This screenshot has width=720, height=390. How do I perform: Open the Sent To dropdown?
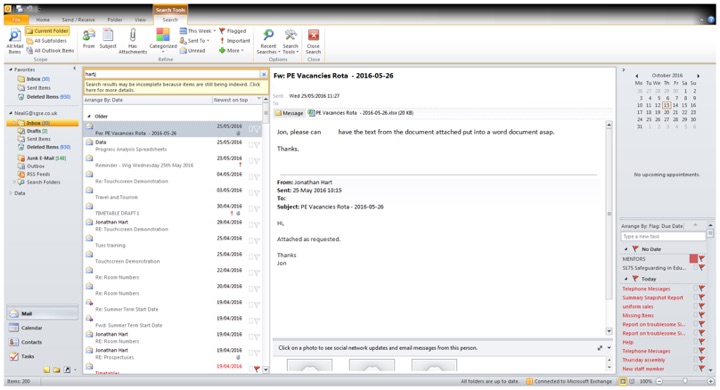coord(195,41)
